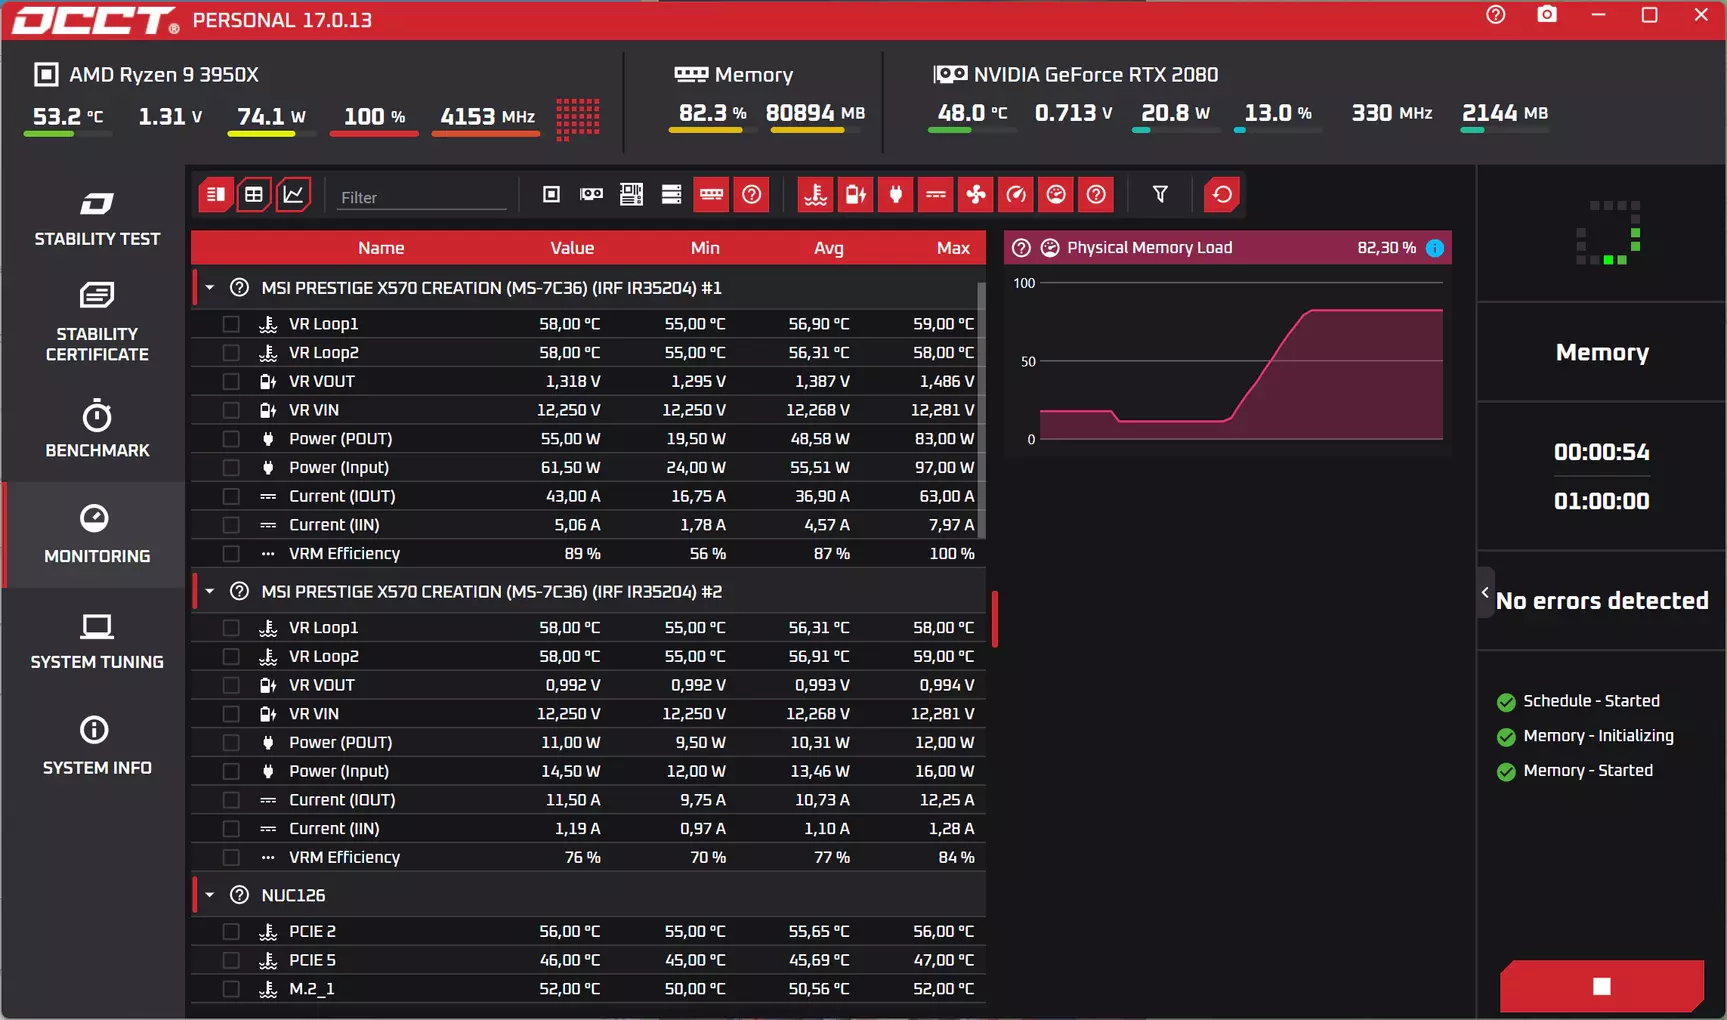Check VRM Efficiency 89 % checkbox
1727x1020 pixels.
point(231,554)
